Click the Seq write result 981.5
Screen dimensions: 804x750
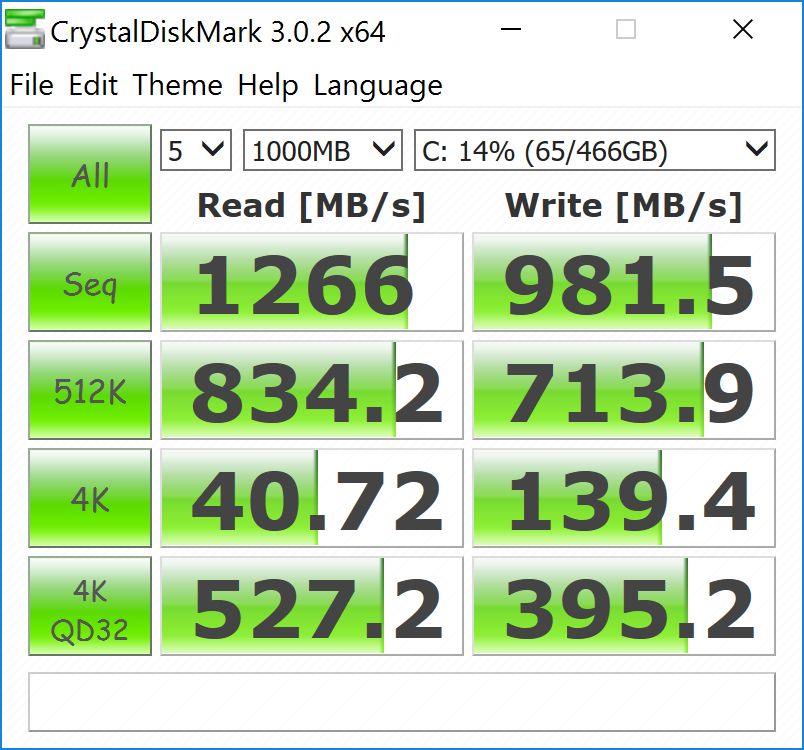[624, 282]
